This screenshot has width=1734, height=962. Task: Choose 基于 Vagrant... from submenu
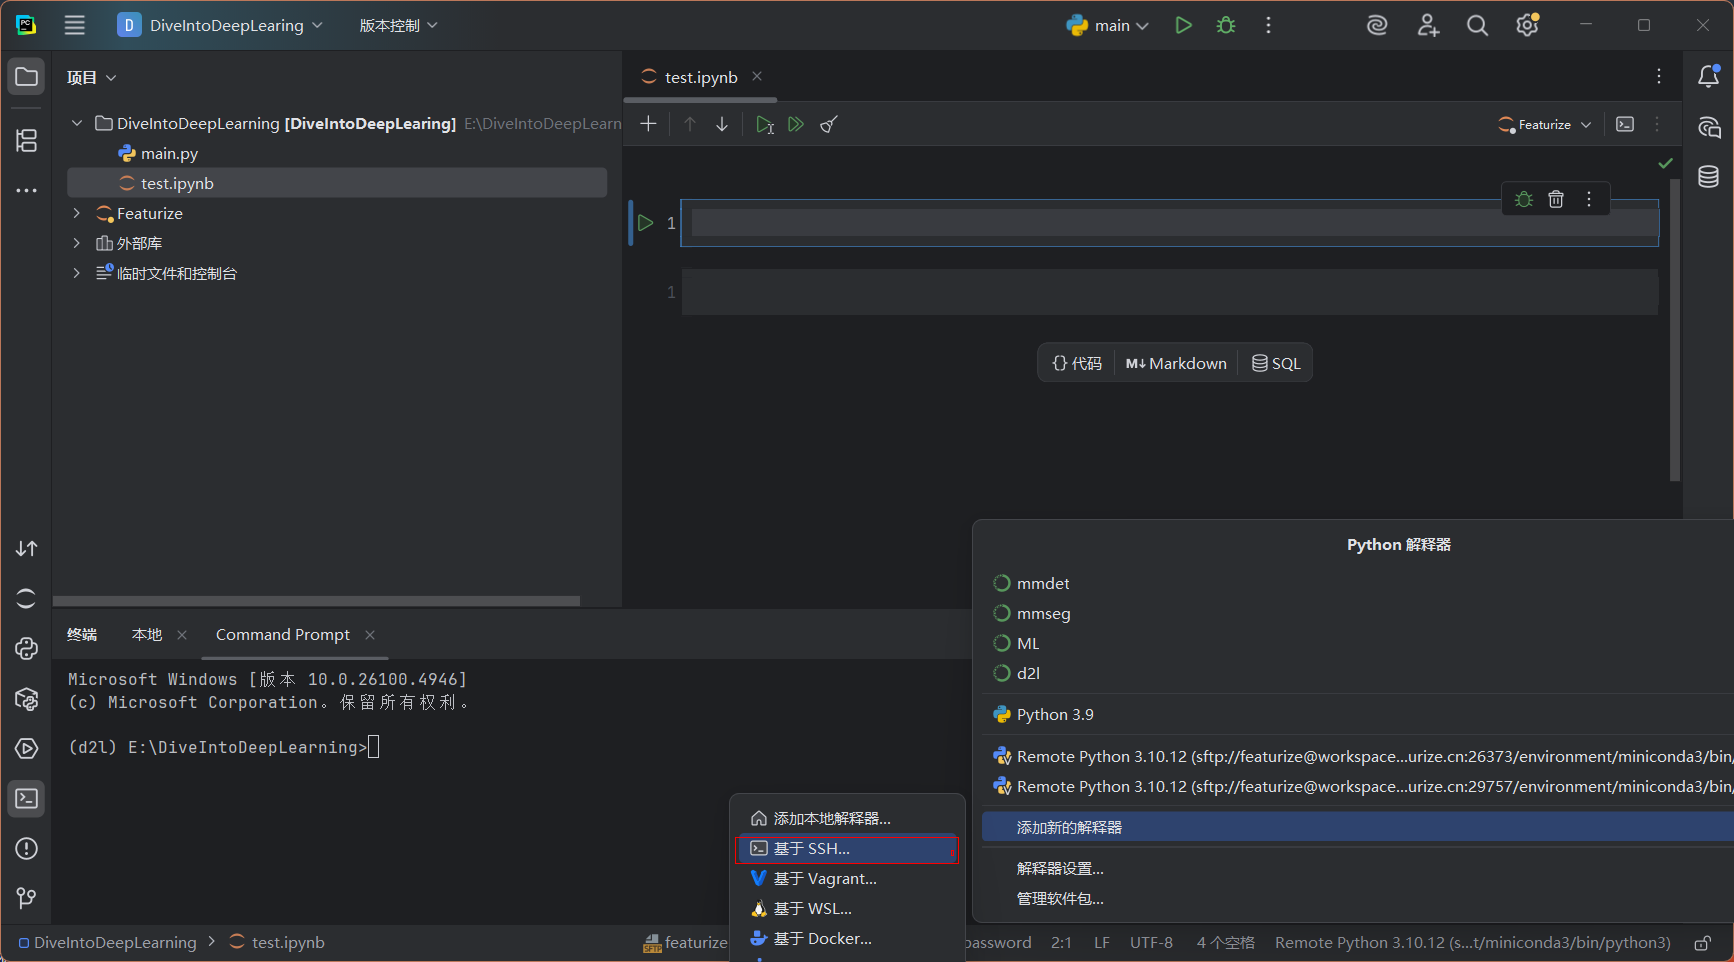848,879
